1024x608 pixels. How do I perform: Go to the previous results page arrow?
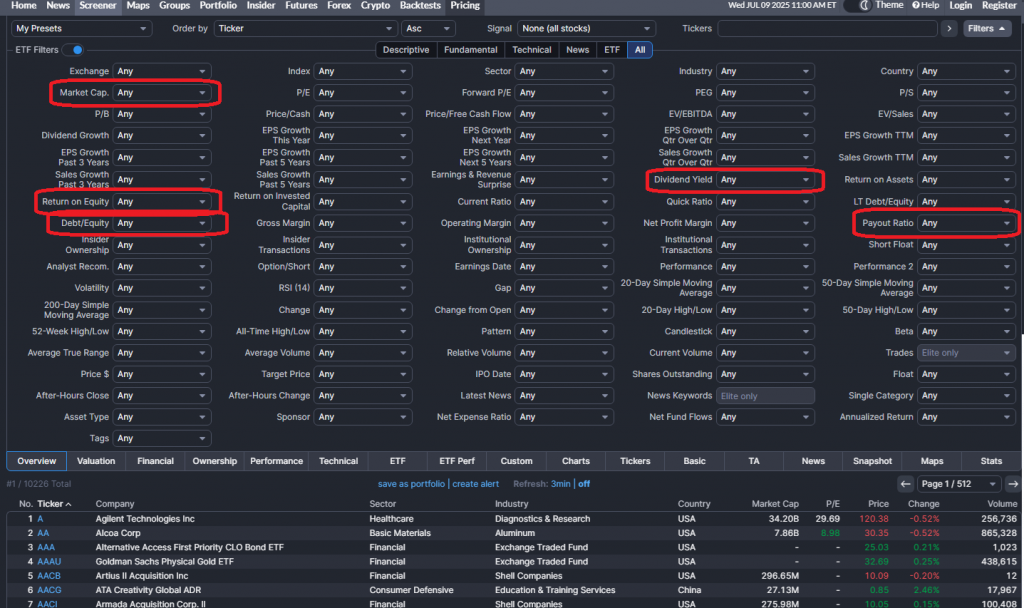[905, 484]
